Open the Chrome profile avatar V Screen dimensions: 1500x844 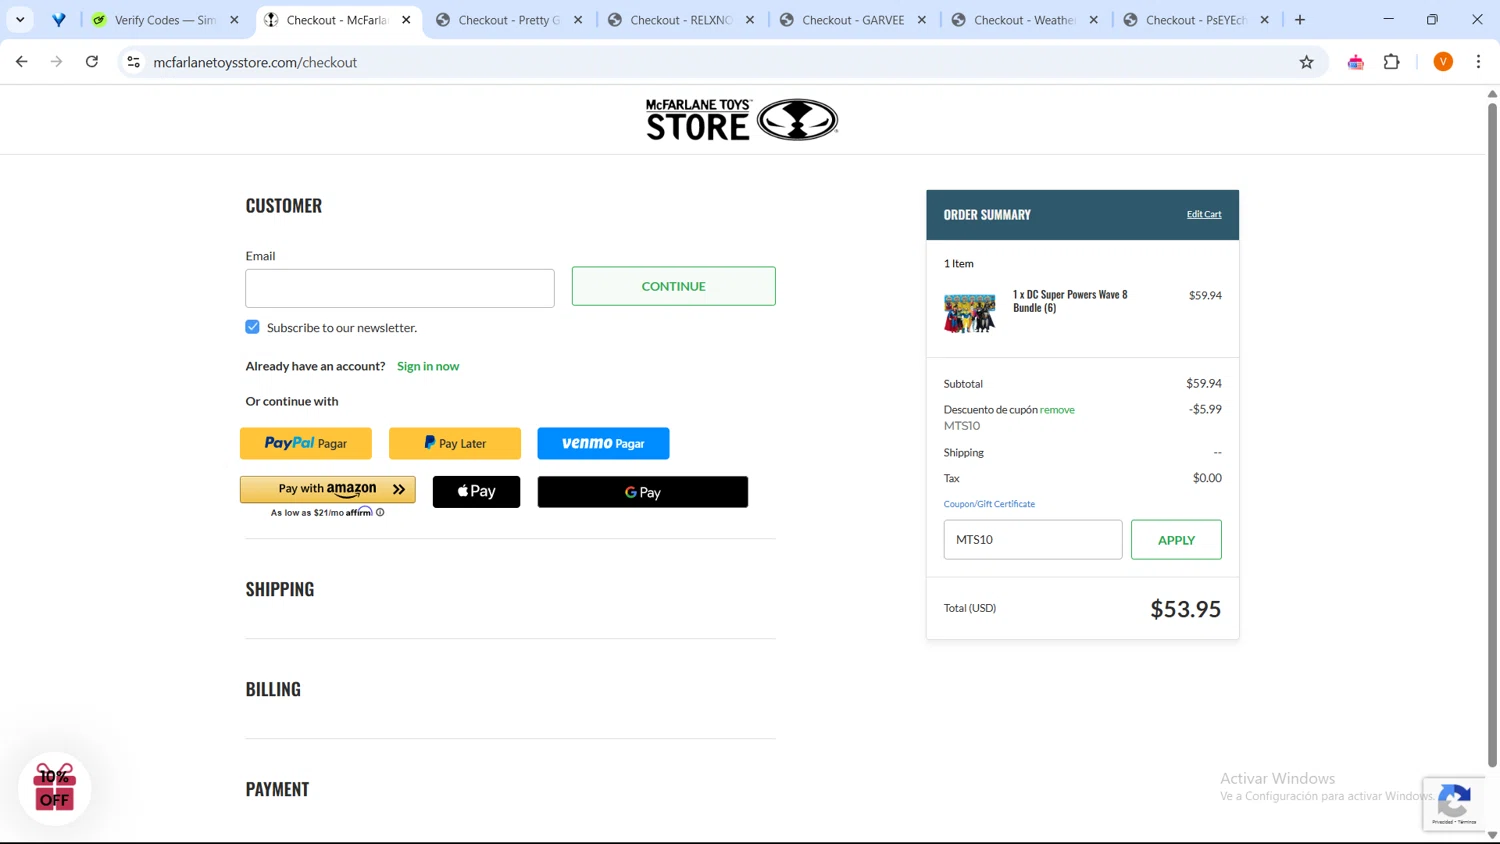(x=1443, y=62)
